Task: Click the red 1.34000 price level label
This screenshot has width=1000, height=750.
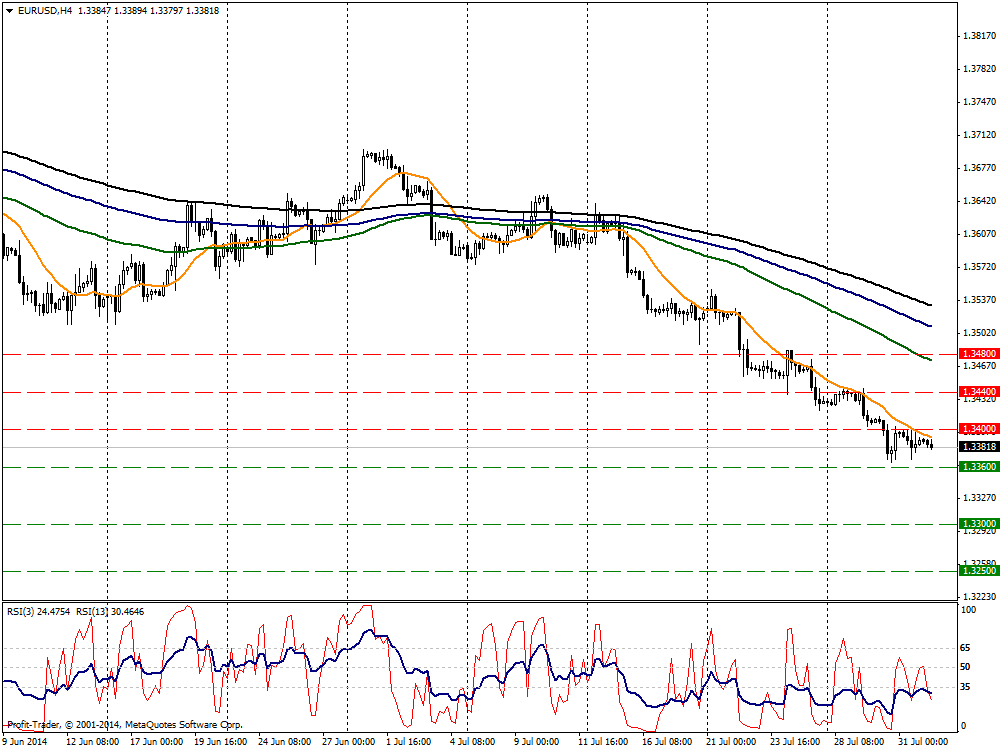Action: [x=976, y=428]
